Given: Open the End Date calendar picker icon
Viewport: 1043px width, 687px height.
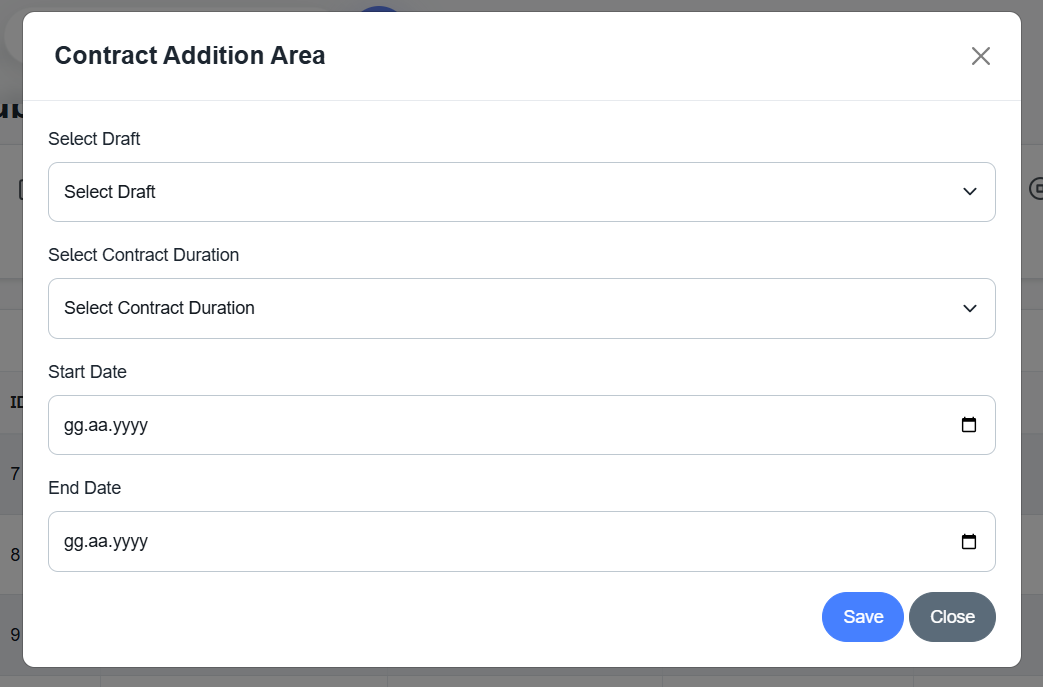Looking at the screenshot, I should 968,542.
